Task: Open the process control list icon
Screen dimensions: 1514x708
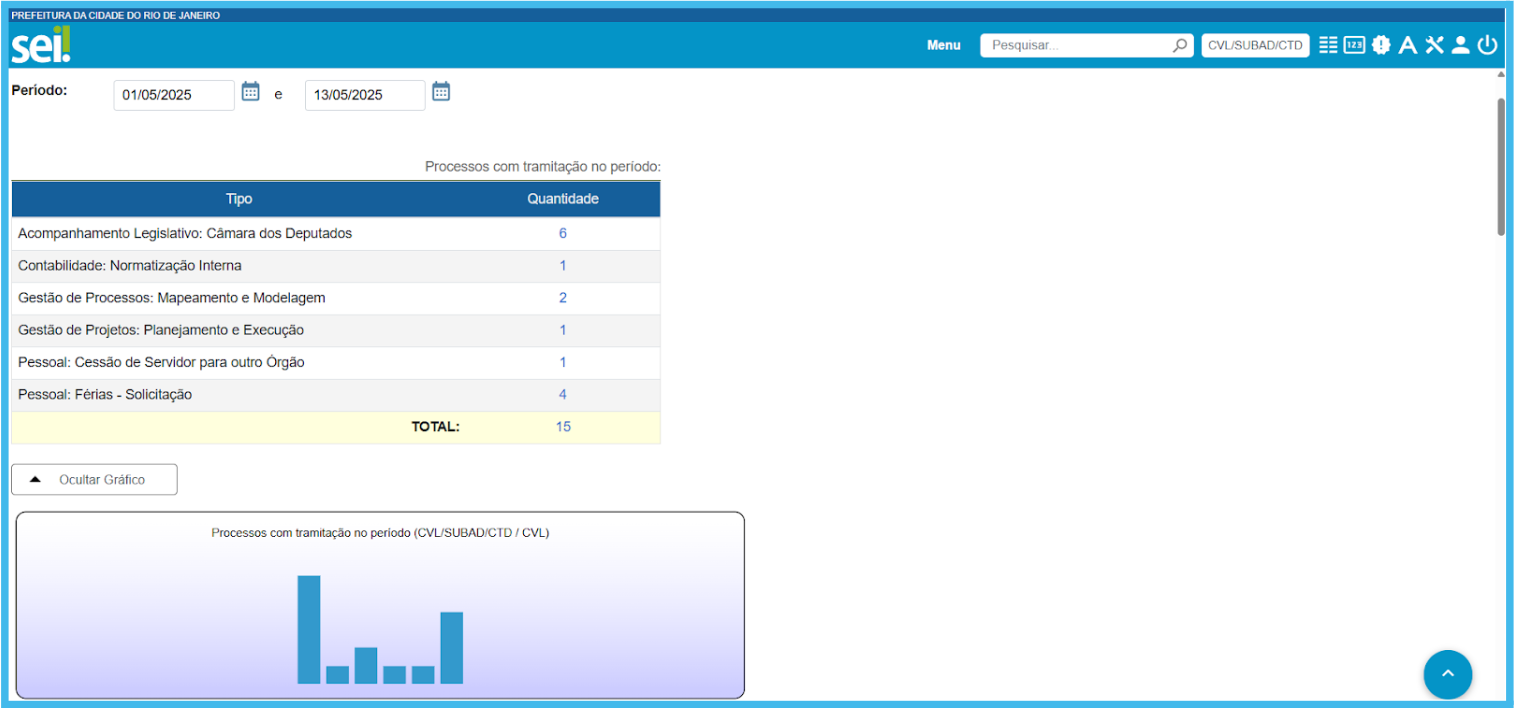Action: click(x=1328, y=45)
